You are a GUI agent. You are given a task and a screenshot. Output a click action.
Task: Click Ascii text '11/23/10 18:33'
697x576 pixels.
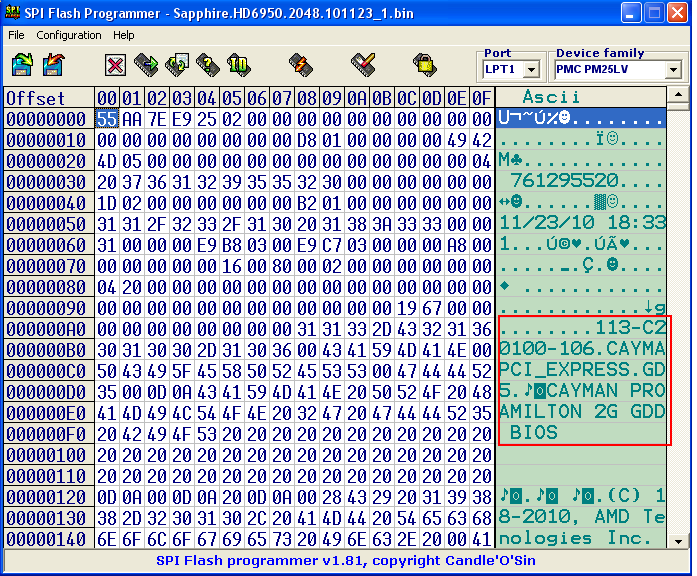tap(582, 222)
